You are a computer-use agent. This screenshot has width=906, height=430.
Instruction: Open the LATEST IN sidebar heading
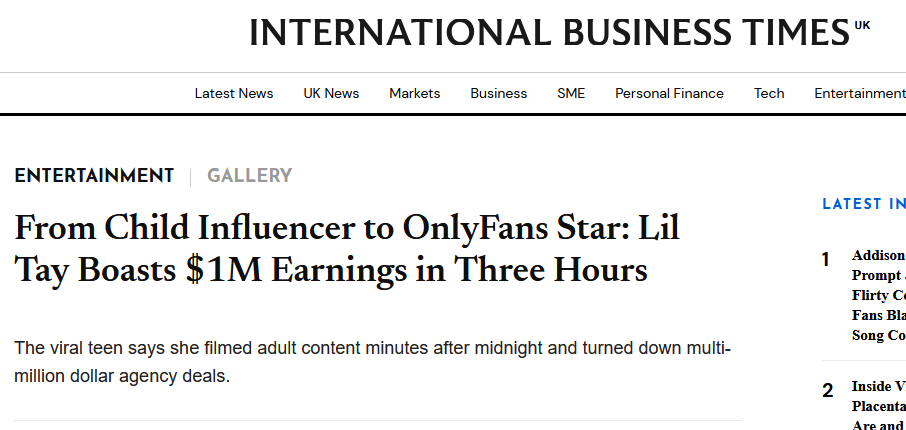pos(864,204)
